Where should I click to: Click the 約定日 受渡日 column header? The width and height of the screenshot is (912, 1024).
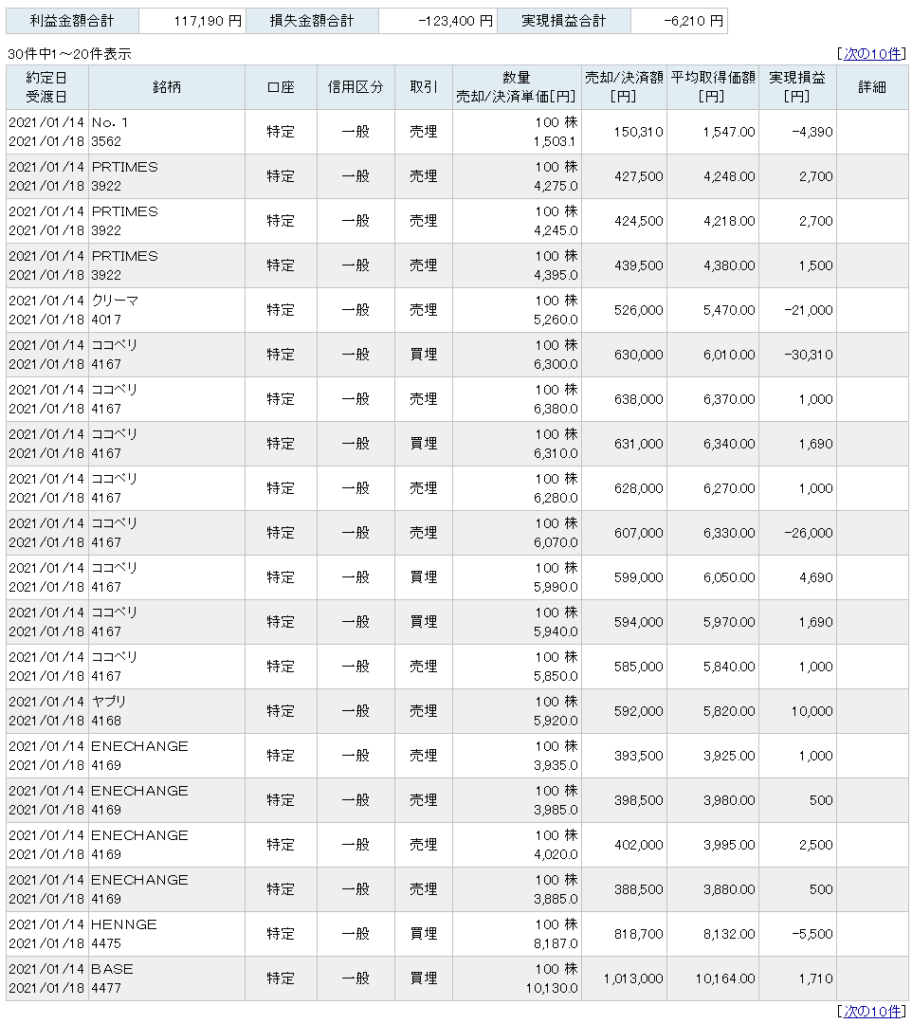pos(47,87)
